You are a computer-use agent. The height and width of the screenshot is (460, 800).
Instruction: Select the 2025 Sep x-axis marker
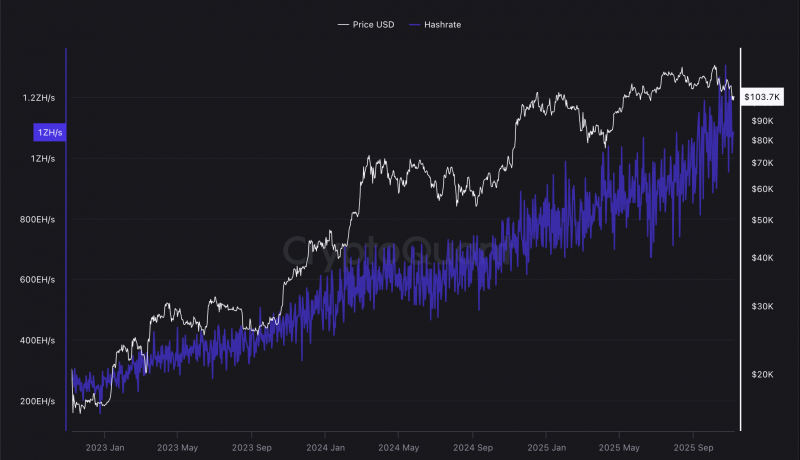693,448
